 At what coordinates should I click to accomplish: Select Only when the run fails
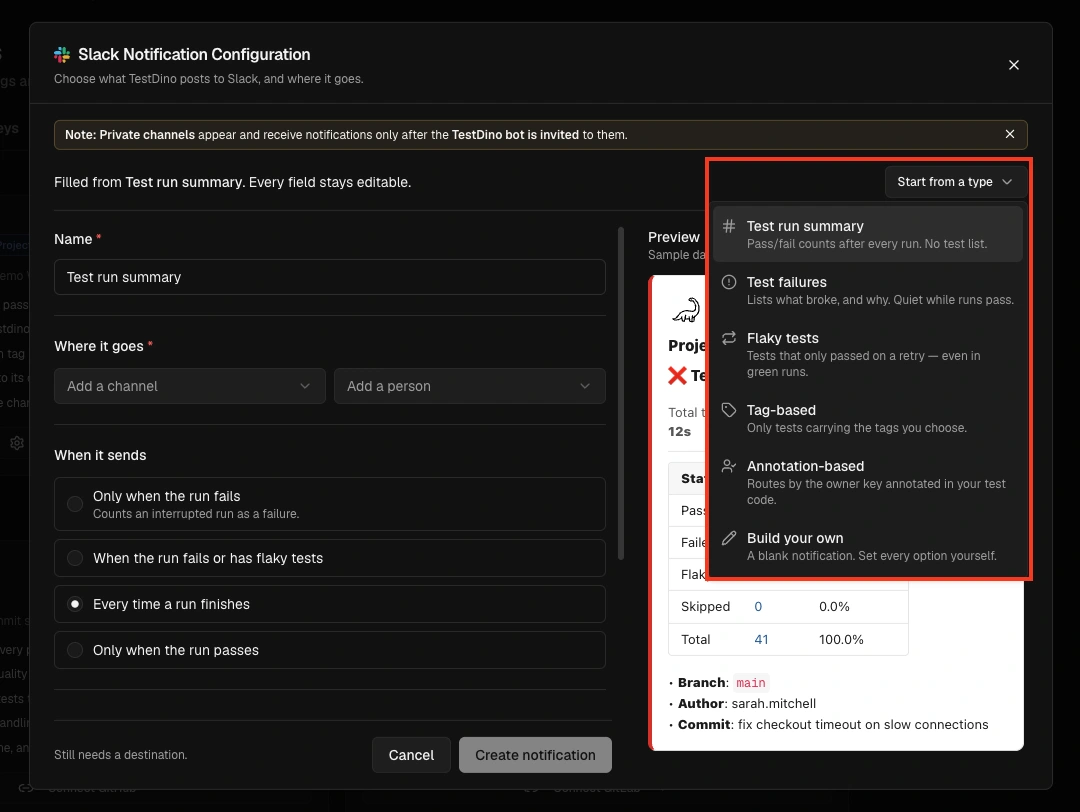(330, 504)
